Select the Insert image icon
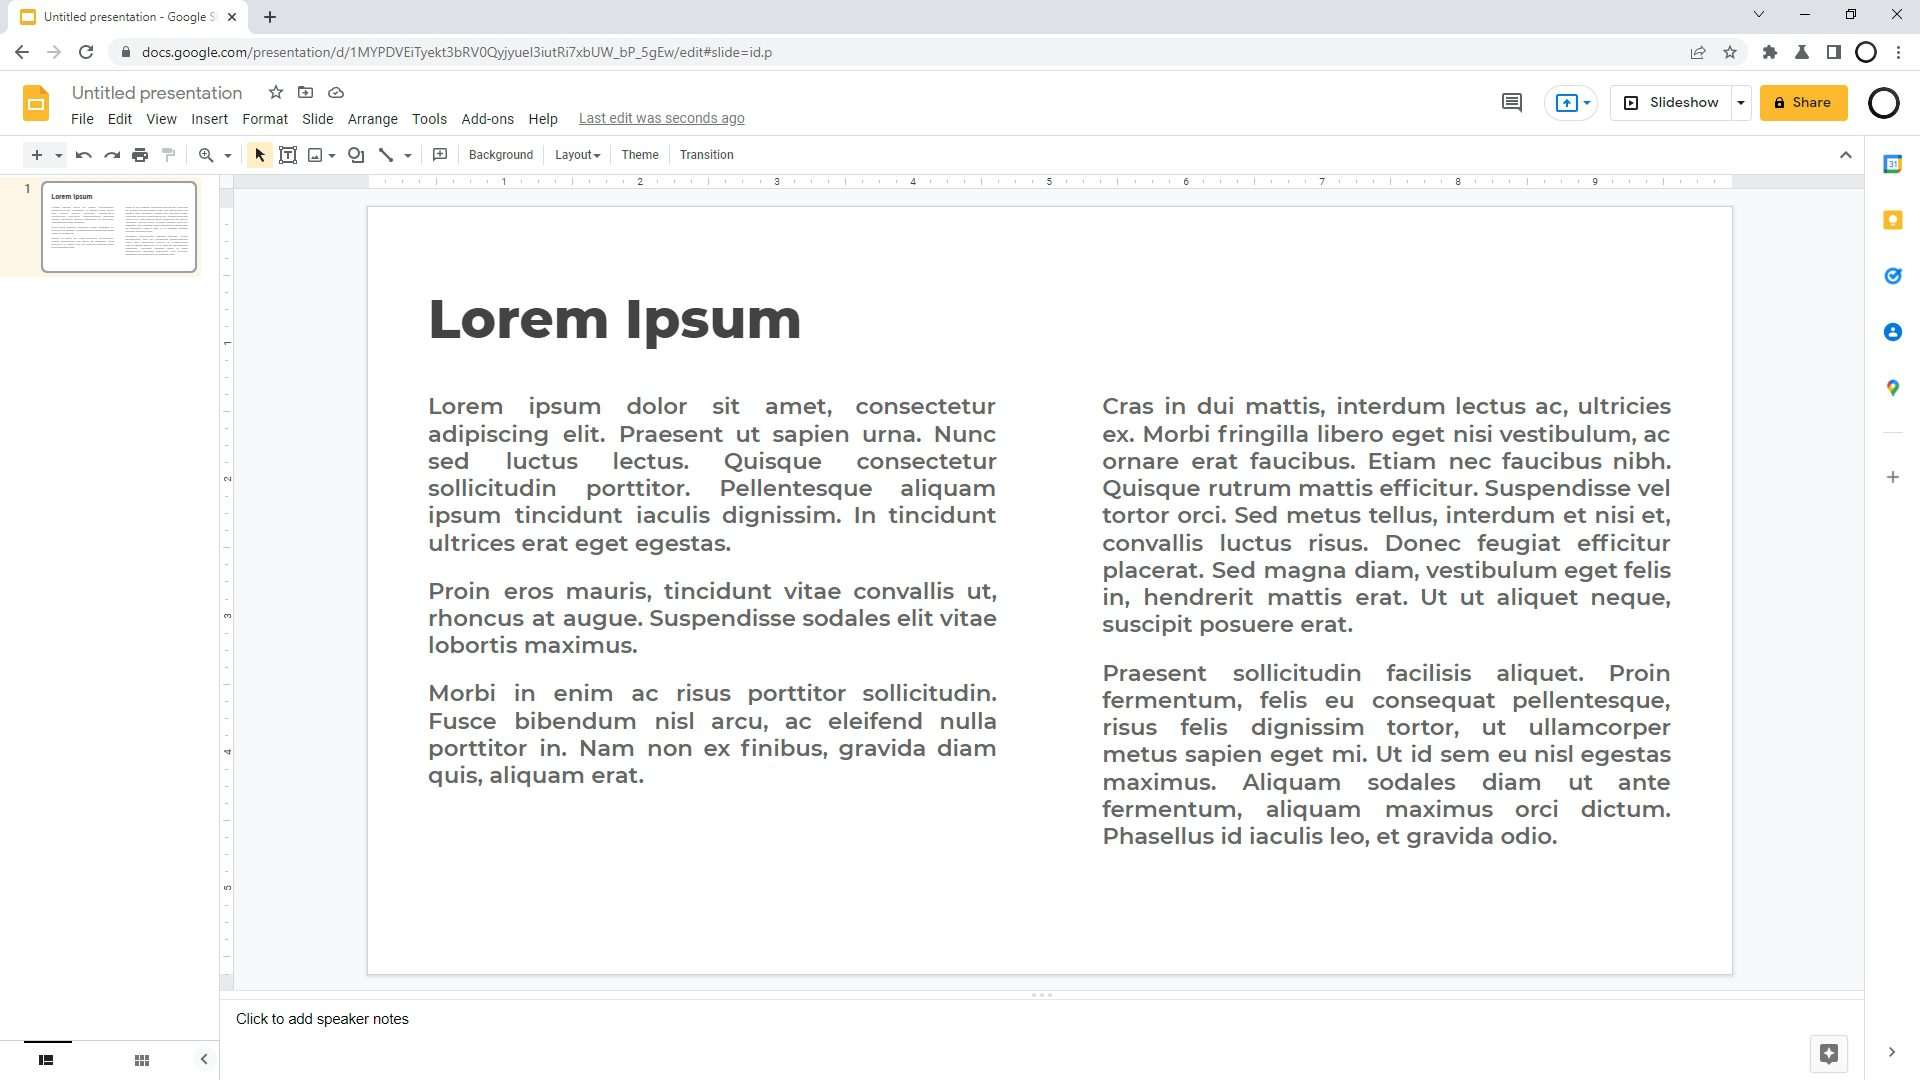1920x1080 pixels. [316, 154]
